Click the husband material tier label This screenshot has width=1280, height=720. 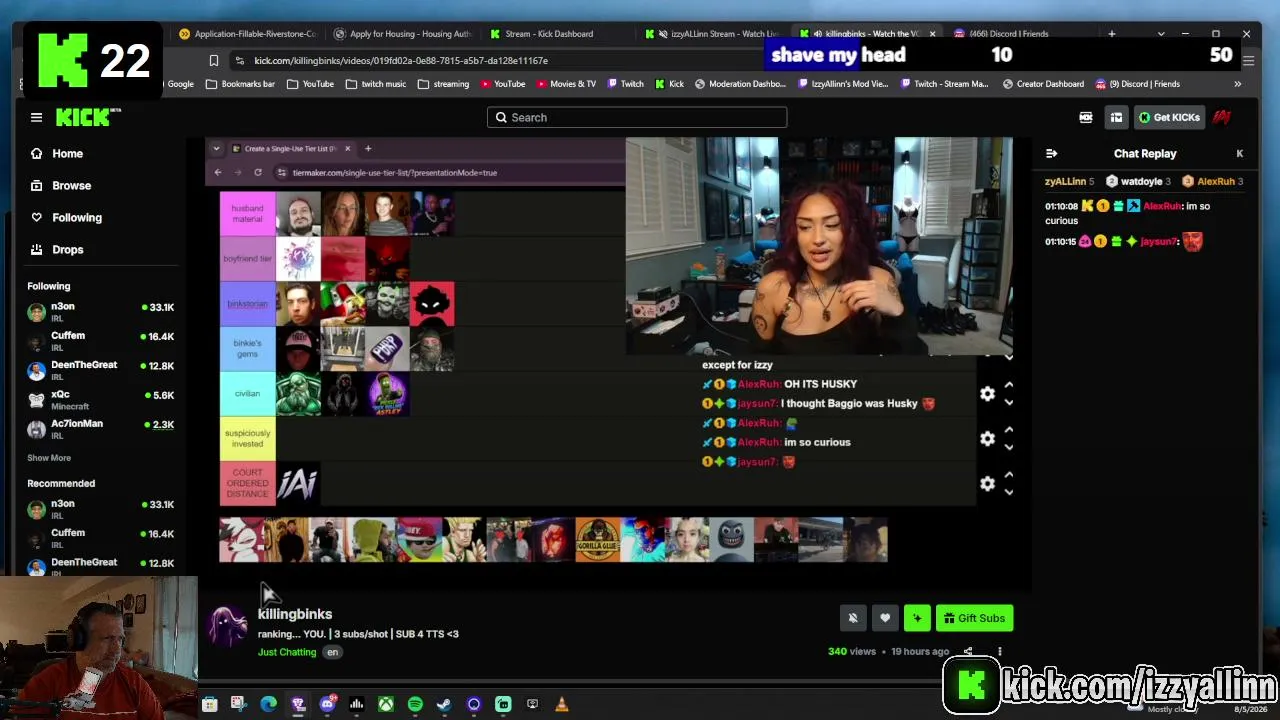coord(247,214)
